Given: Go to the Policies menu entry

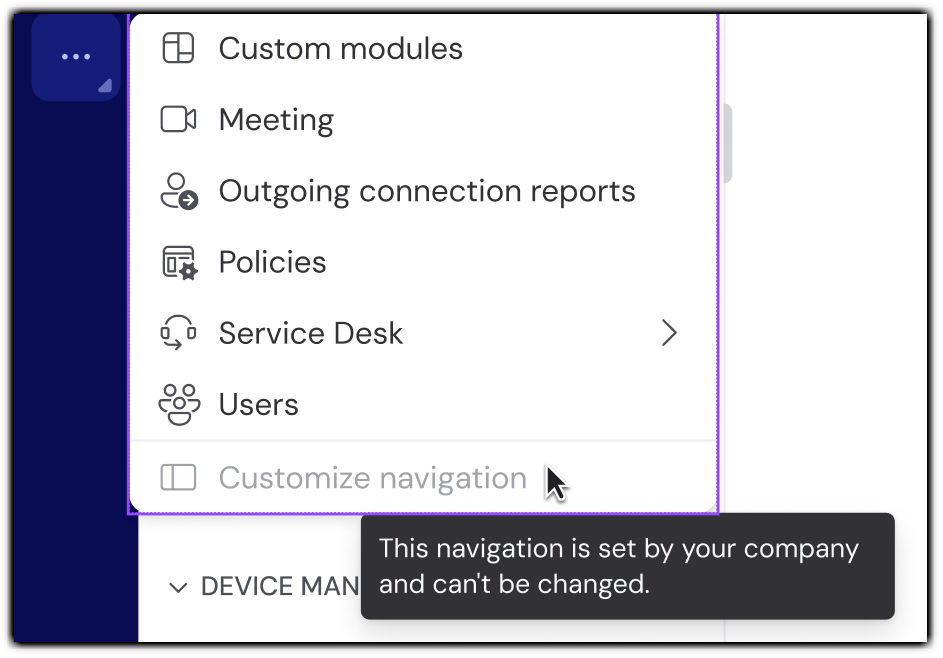Looking at the screenshot, I should 272,262.
